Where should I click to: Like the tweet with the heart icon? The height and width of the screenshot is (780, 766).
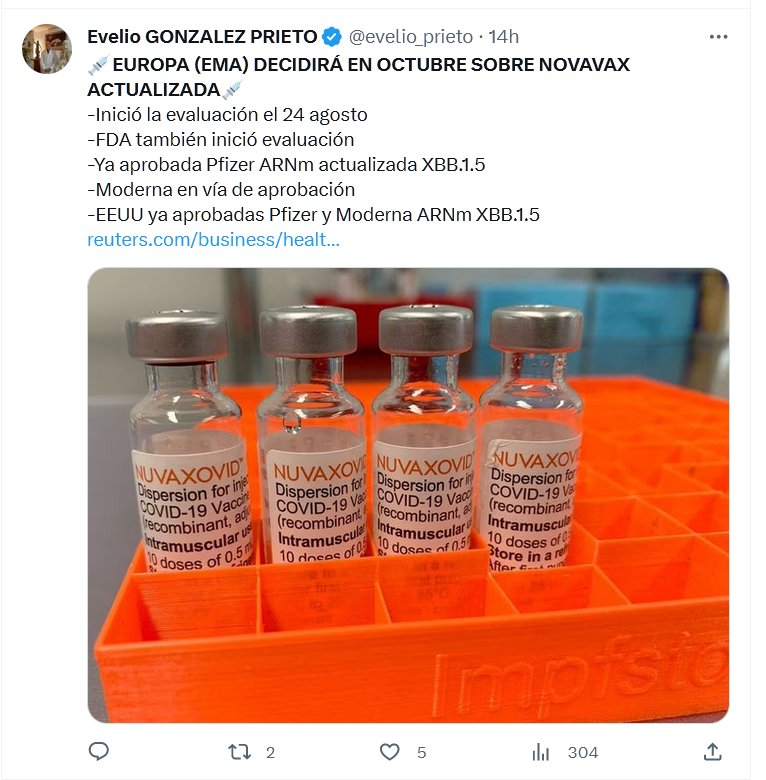click(x=389, y=752)
